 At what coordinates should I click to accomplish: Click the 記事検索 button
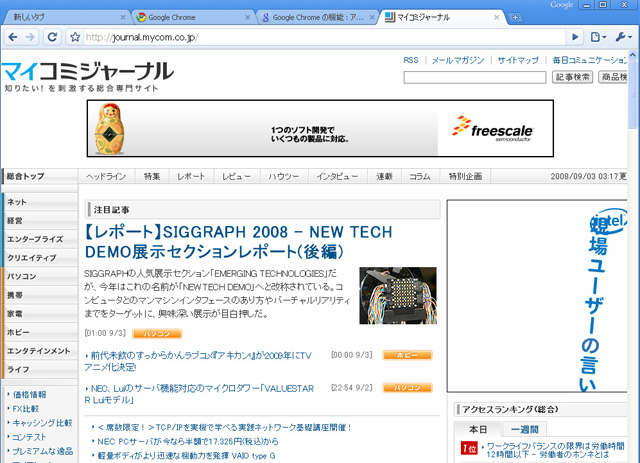pyautogui.click(x=572, y=77)
